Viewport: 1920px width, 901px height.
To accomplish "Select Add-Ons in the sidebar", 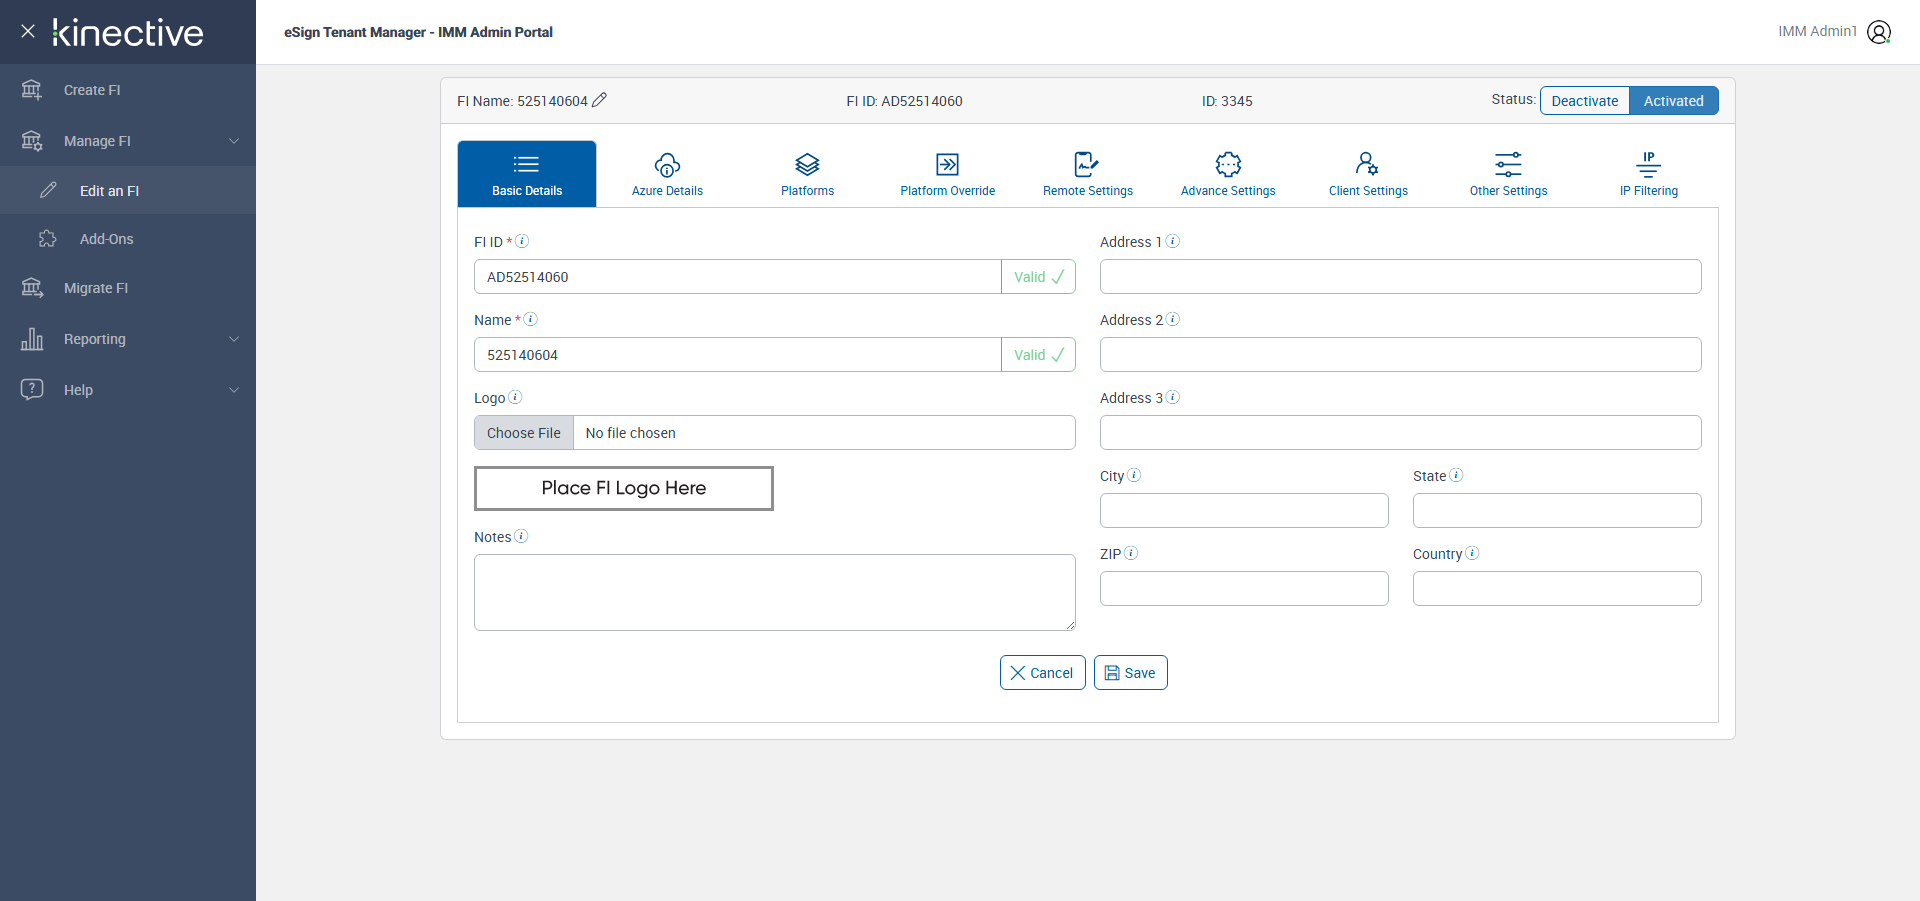I will click(x=106, y=239).
